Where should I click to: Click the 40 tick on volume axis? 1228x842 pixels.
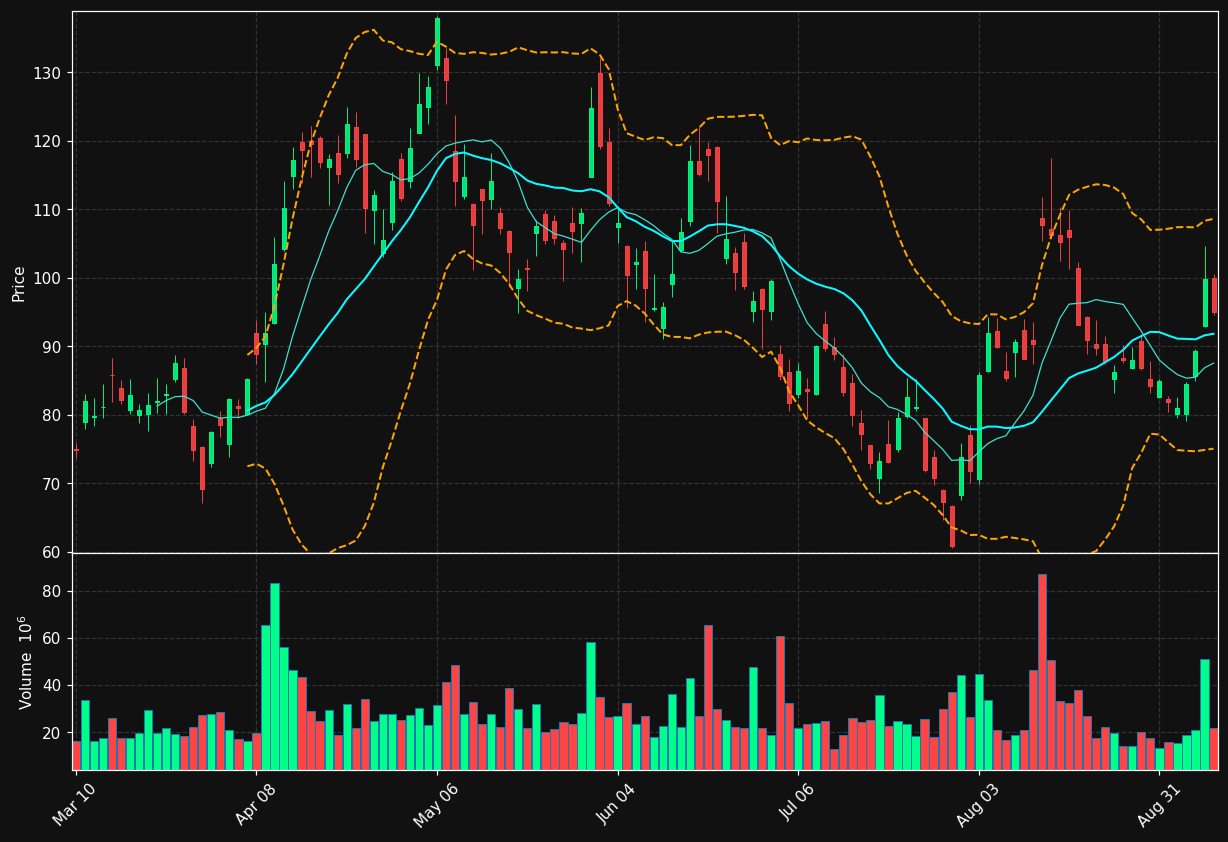(51, 686)
